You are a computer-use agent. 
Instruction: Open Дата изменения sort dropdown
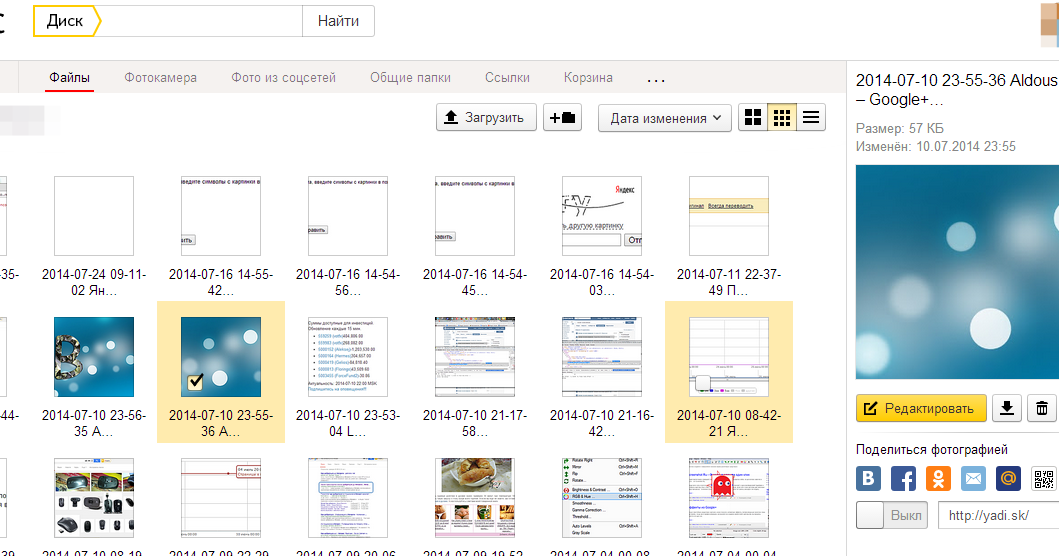(x=665, y=118)
